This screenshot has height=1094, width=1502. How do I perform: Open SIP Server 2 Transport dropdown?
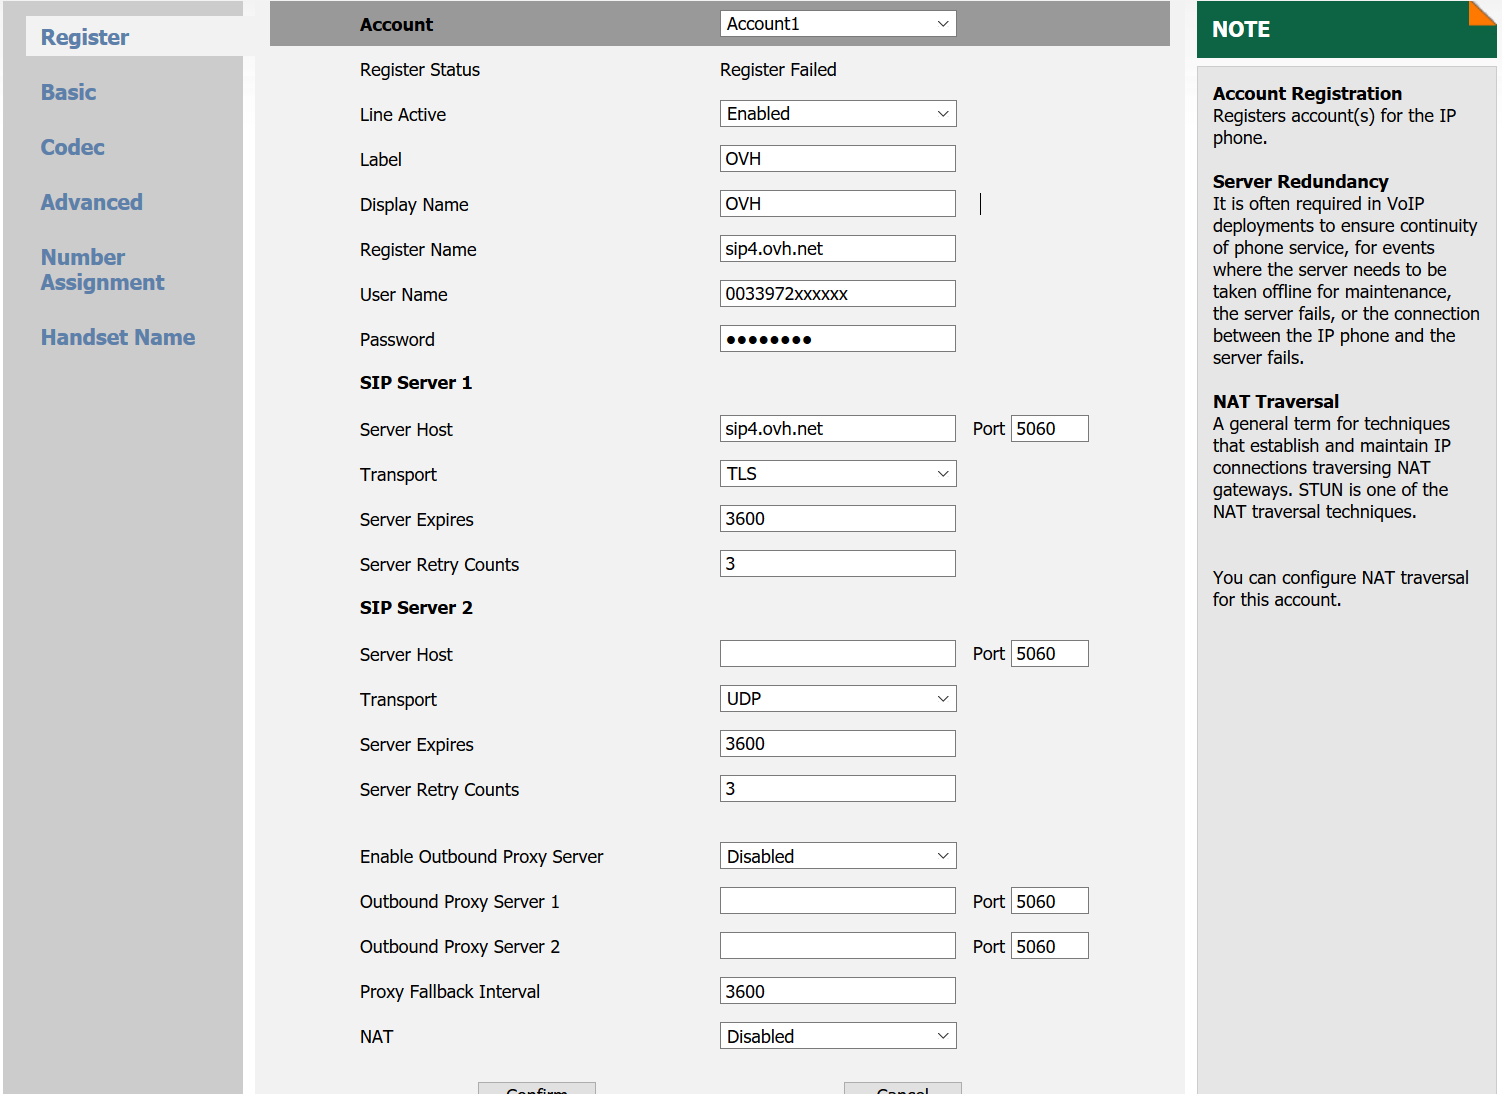[x=837, y=699]
